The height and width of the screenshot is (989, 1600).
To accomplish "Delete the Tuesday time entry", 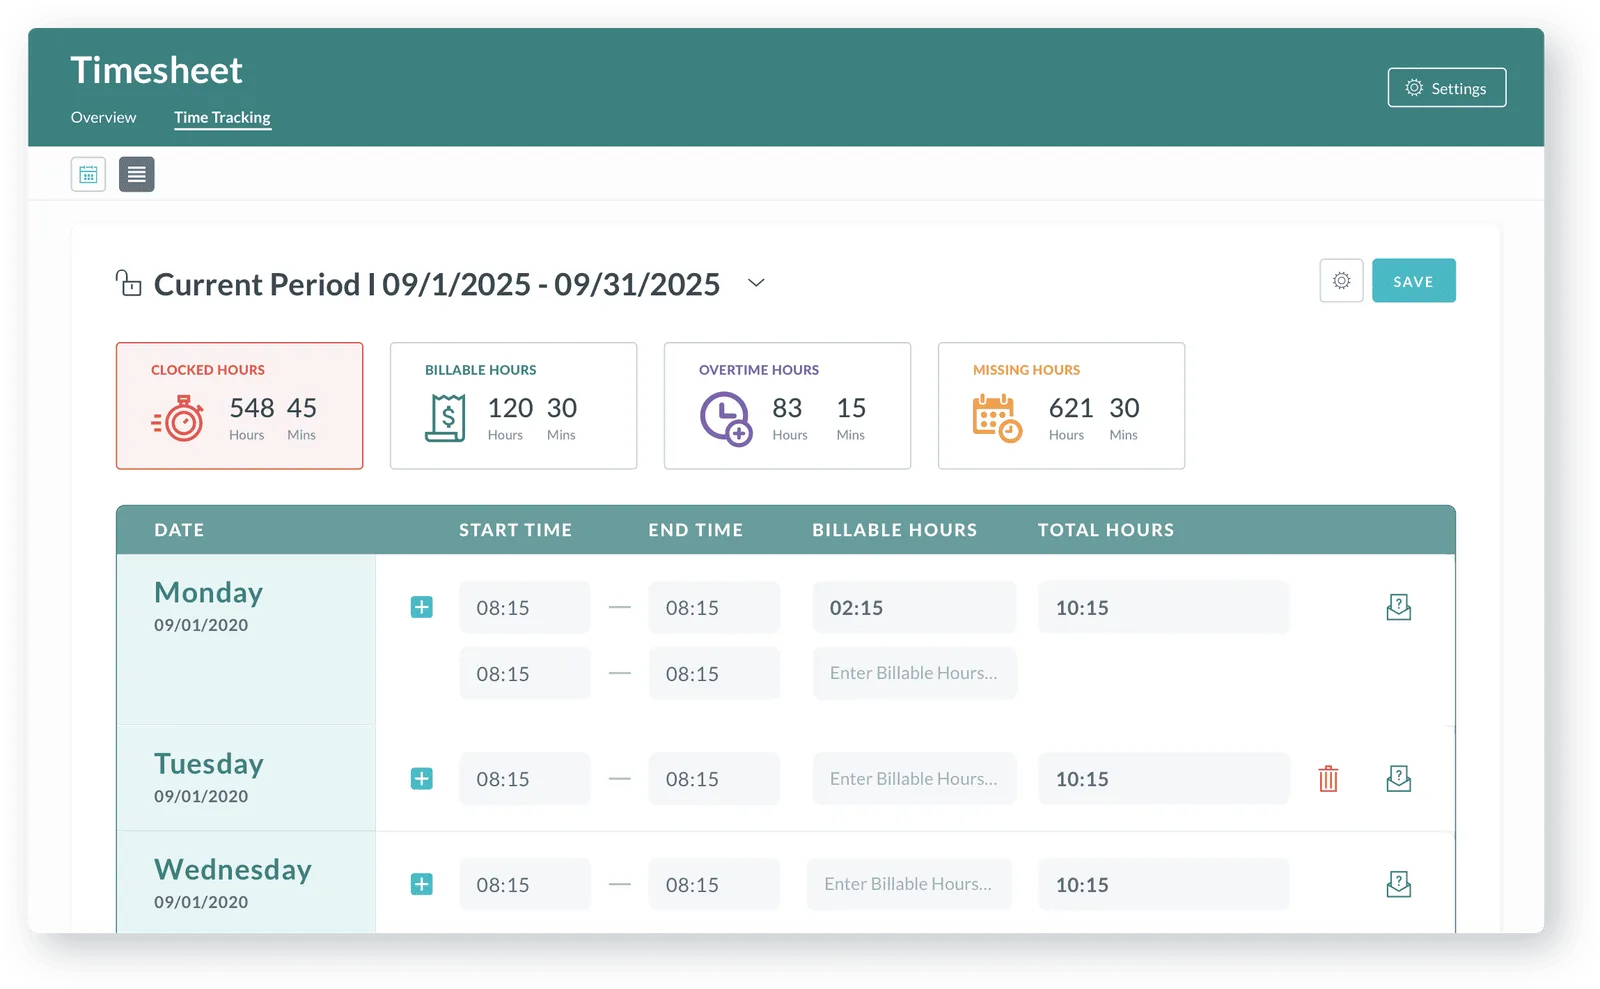I will (x=1328, y=778).
